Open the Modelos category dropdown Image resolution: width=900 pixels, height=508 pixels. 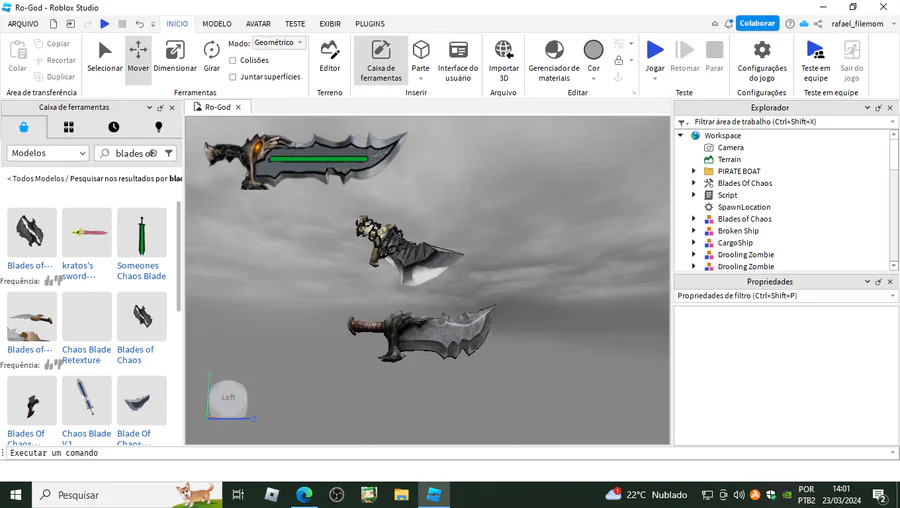[x=48, y=153]
